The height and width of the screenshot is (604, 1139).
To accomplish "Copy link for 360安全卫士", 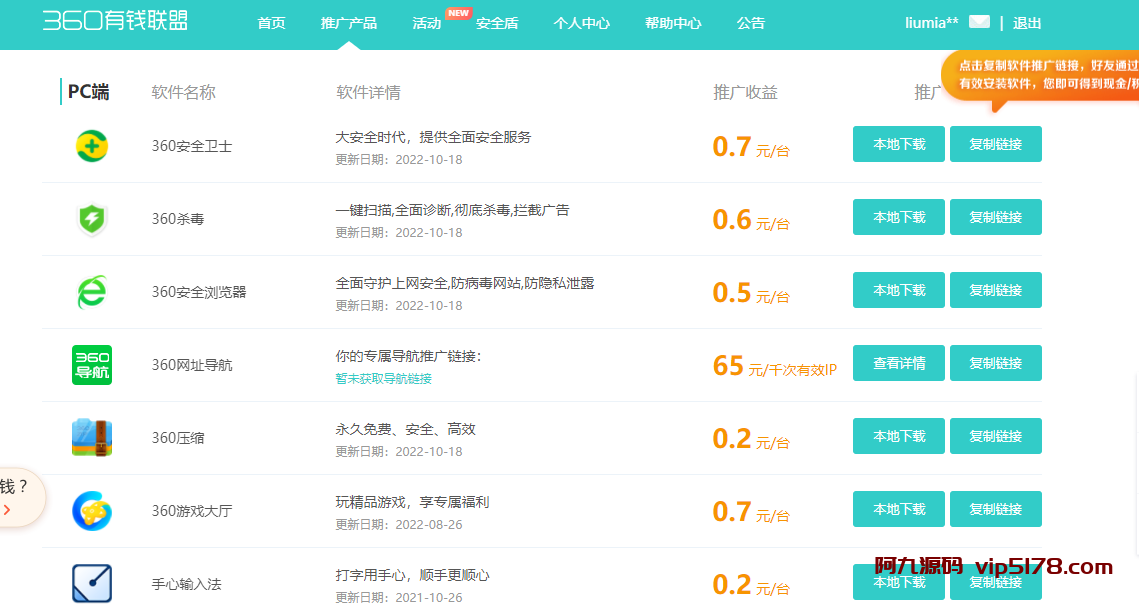I will tap(995, 144).
